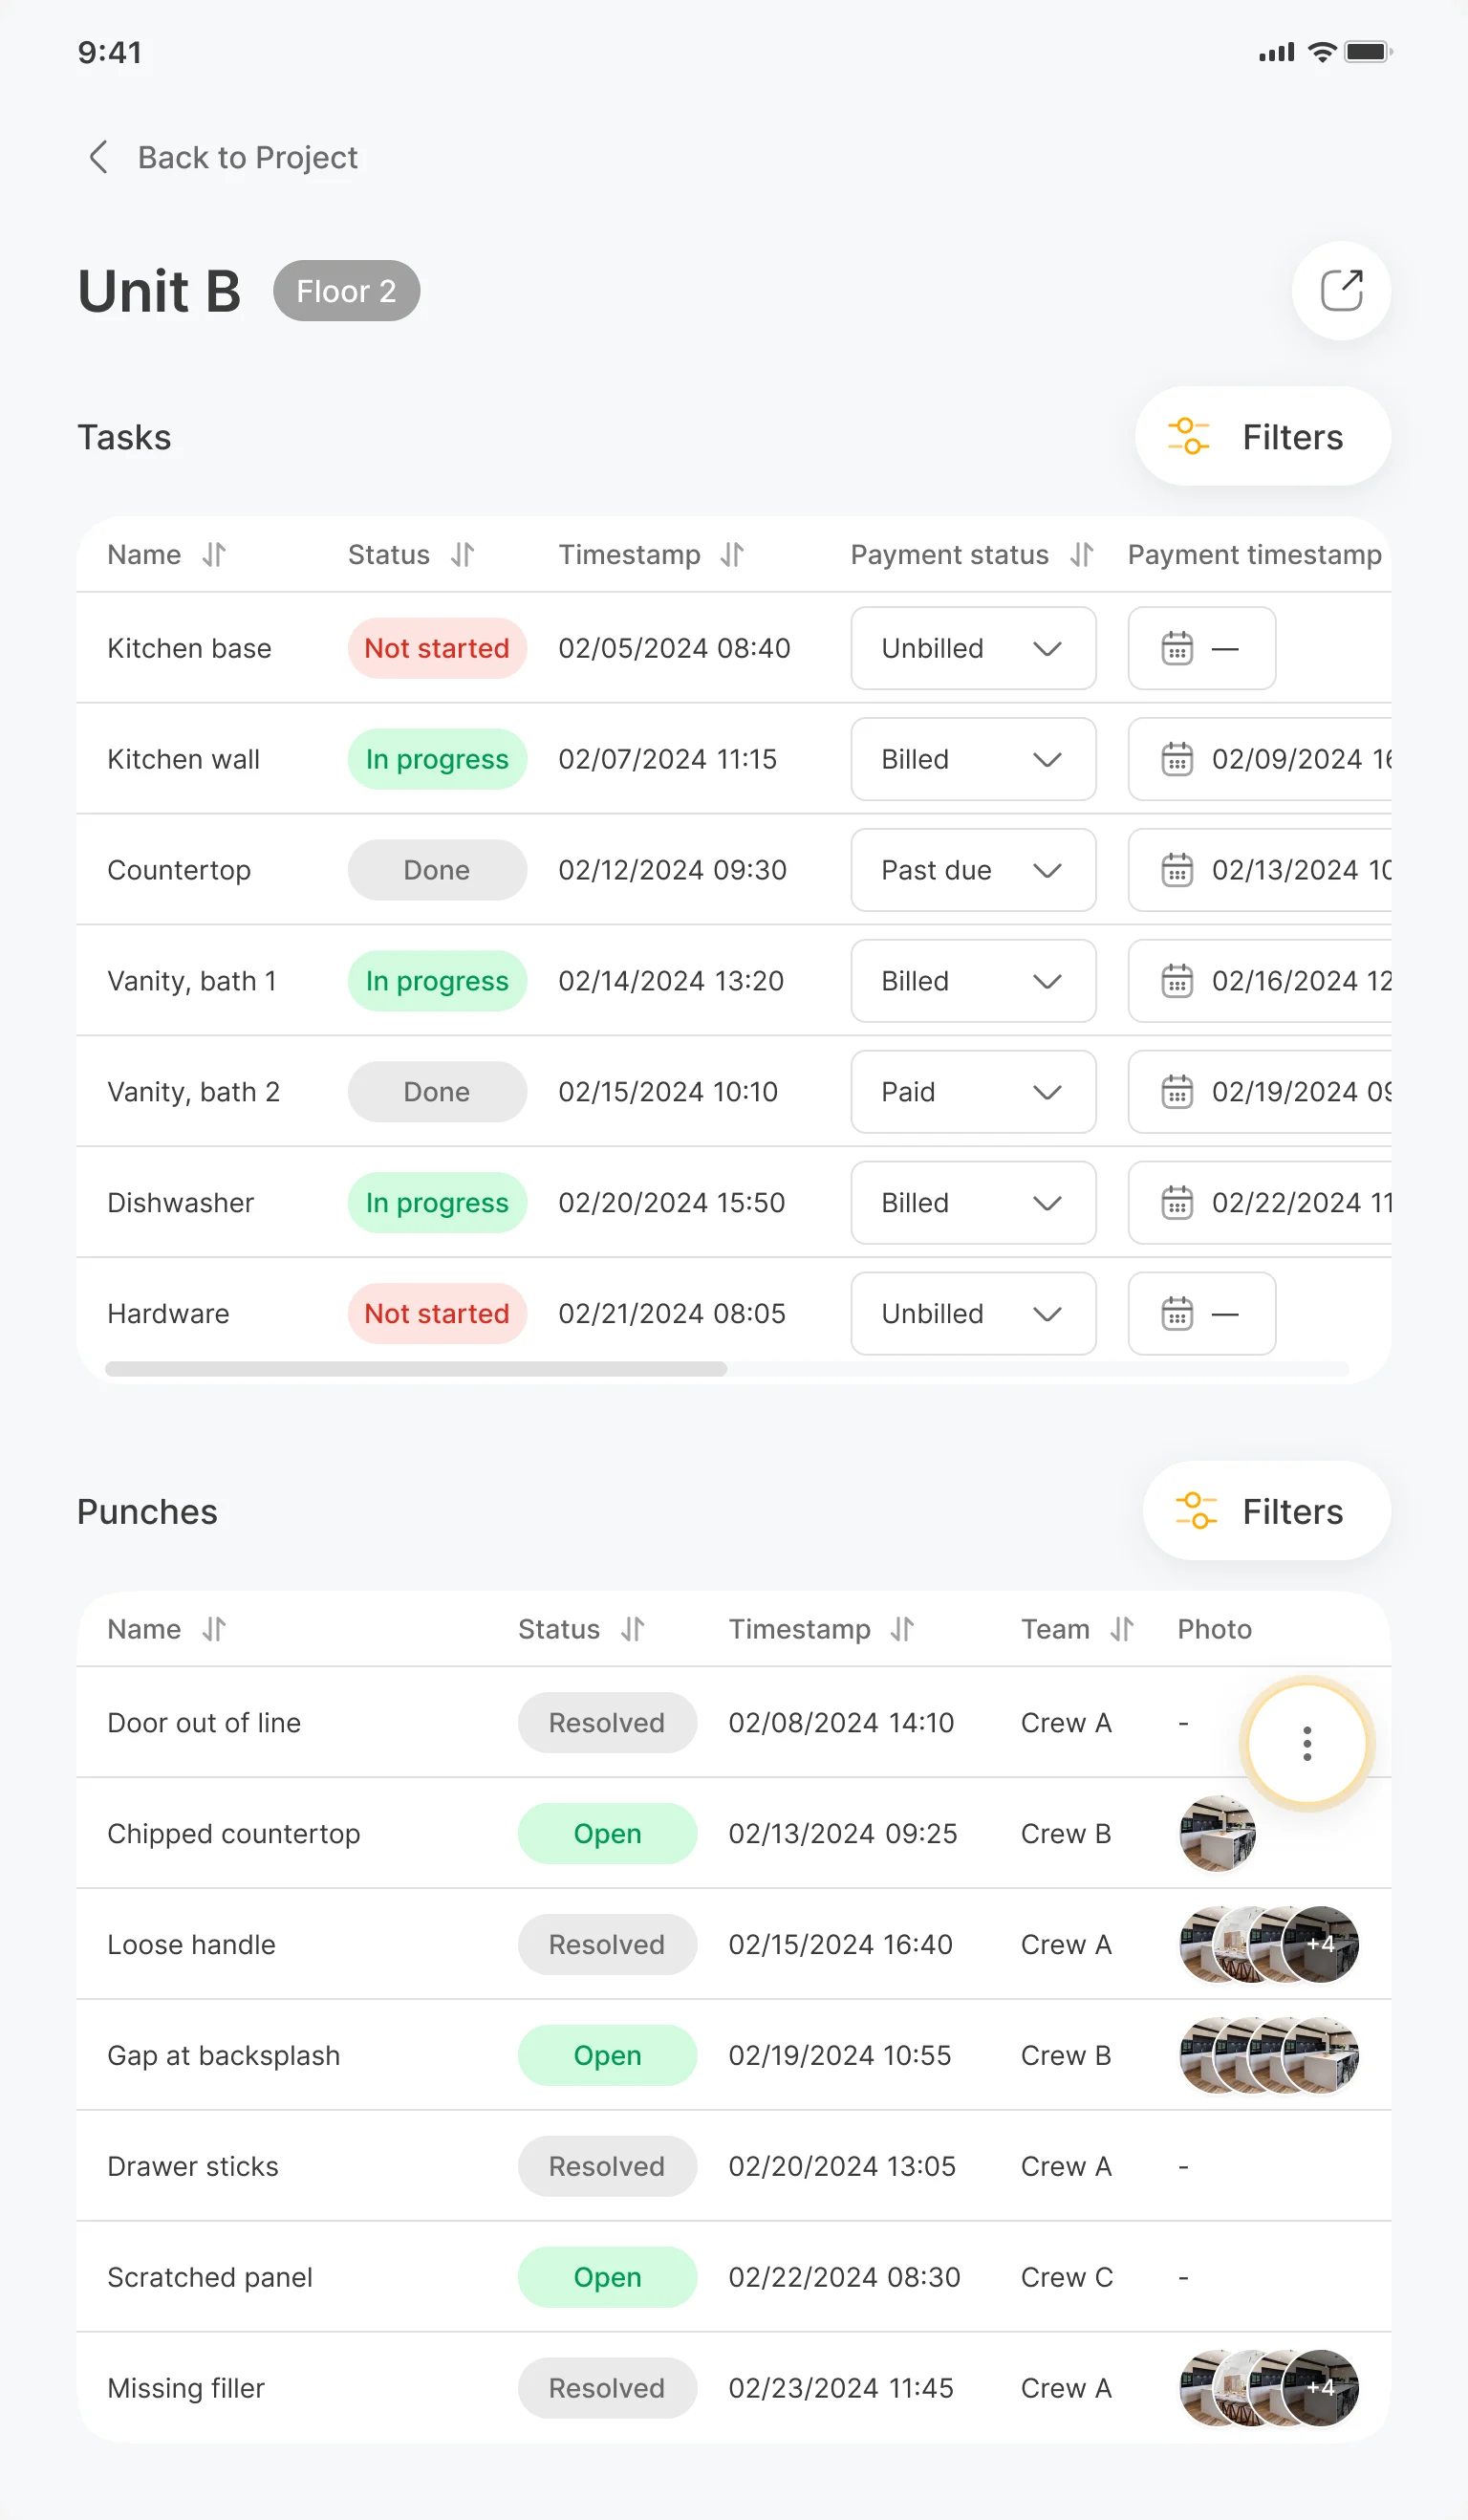The image size is (1468, 2520).
Task: Open Chipped countertop photo thumbnail
Action: 1217,1833
